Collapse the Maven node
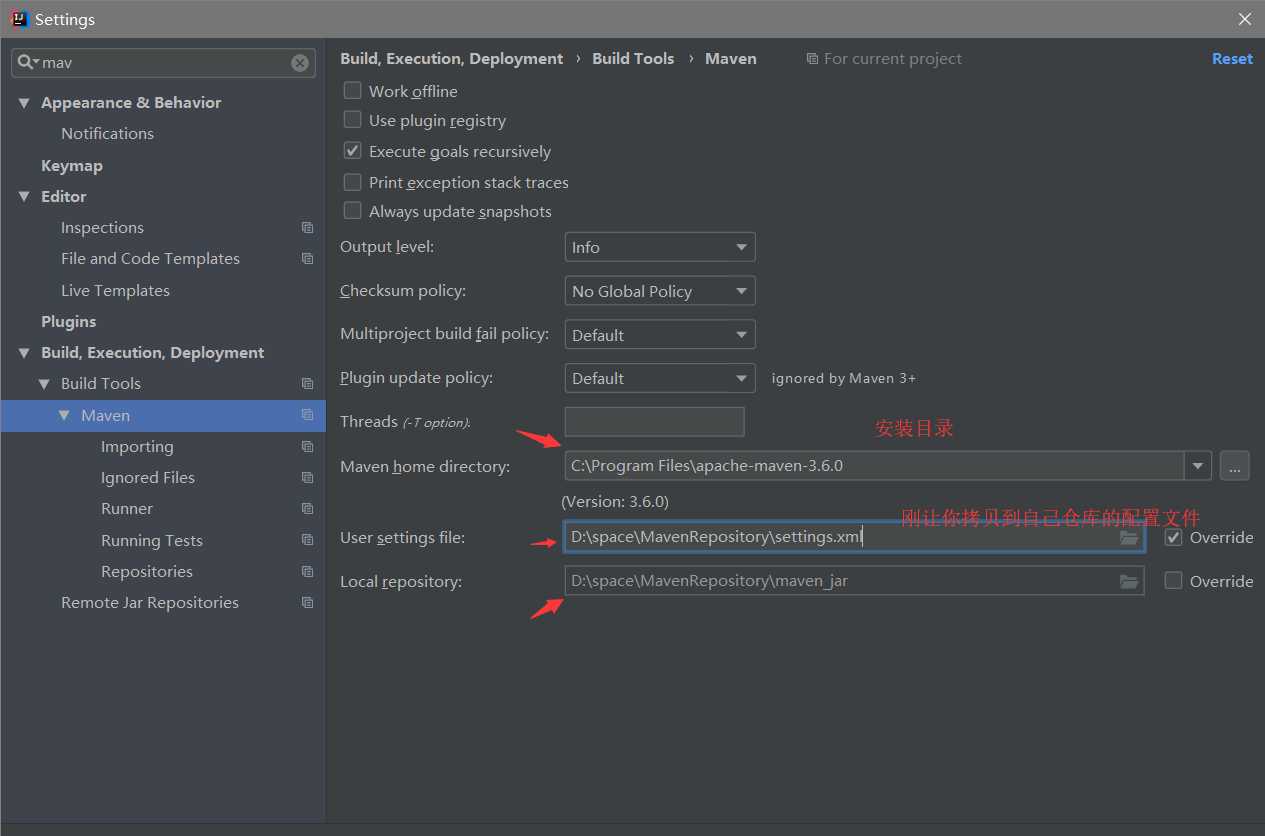Image resolution: width=1265 pixels, height=836 pixels. pyautogui.click(x=64, y=415)
